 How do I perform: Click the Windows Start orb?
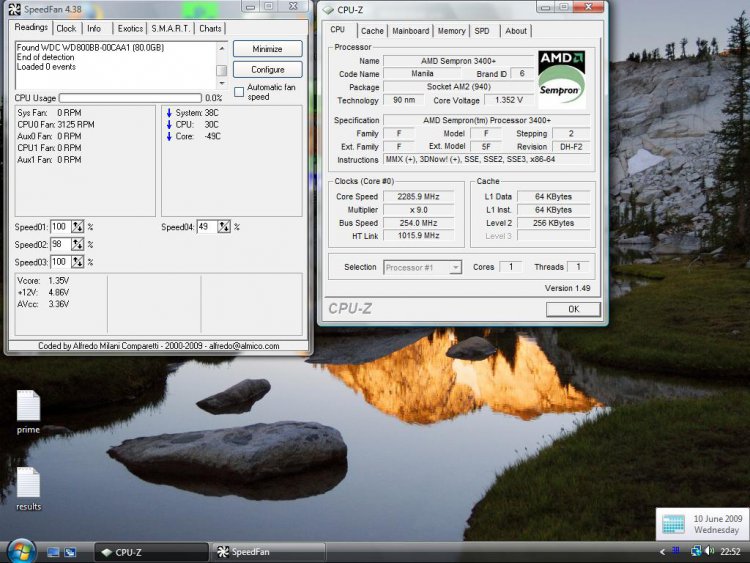click(x=21, y=551)
